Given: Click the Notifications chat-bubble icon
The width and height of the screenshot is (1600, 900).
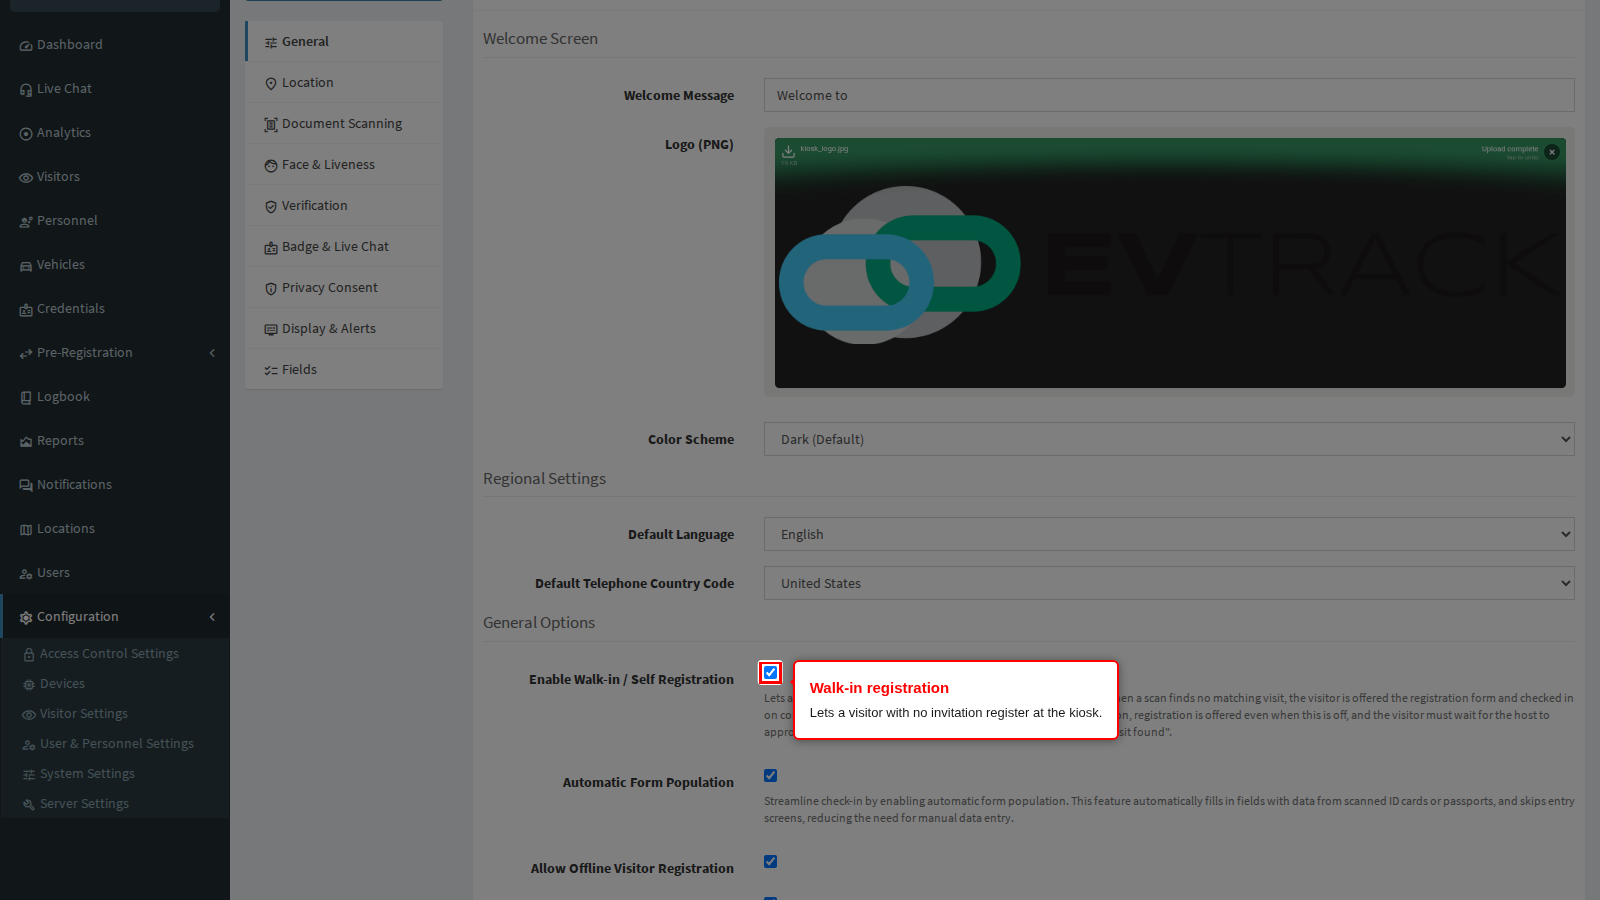Looking at the screenshot, I should coord(26,486).
